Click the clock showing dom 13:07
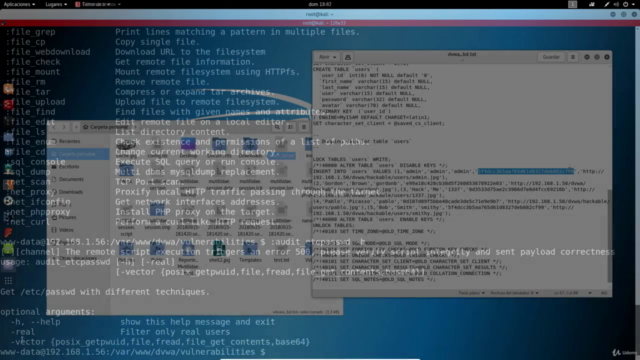640x360 pixels. [320, 4]
